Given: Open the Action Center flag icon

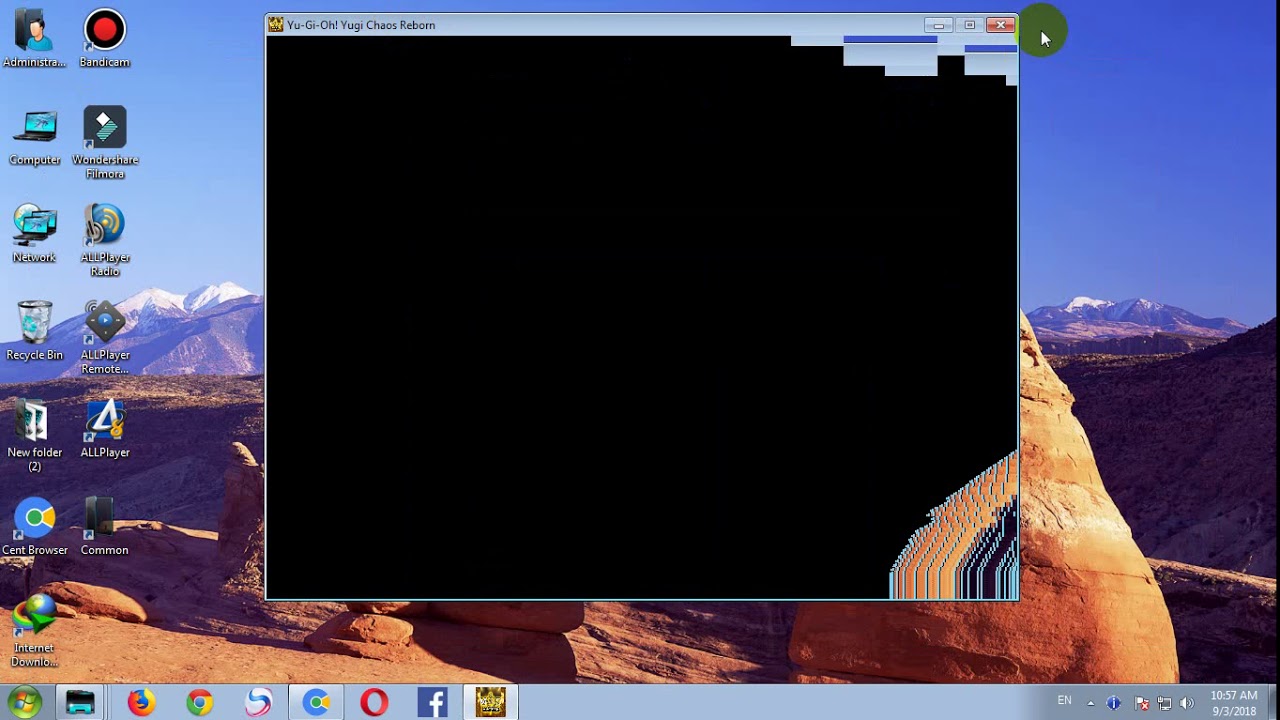Looking at the screenshot, I should point(1140,703).
